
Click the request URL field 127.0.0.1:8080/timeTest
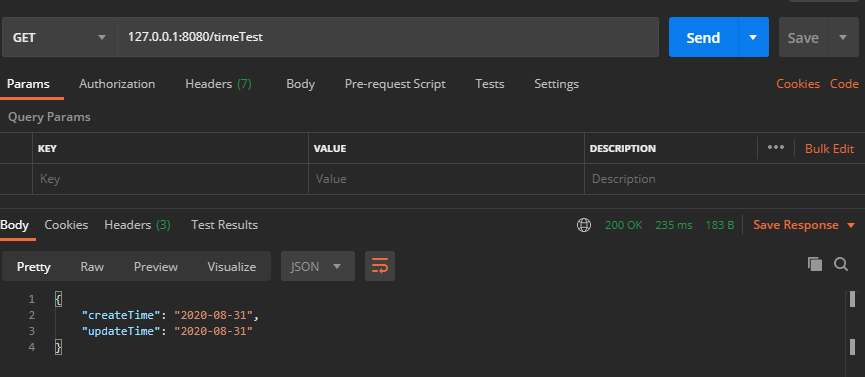(388, 37)
